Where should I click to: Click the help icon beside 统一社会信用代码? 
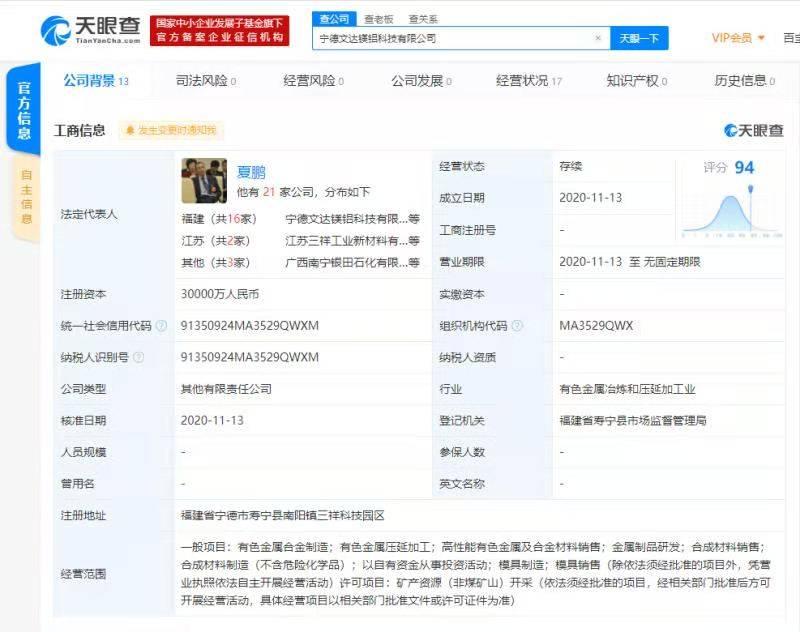tap(161, 325)
